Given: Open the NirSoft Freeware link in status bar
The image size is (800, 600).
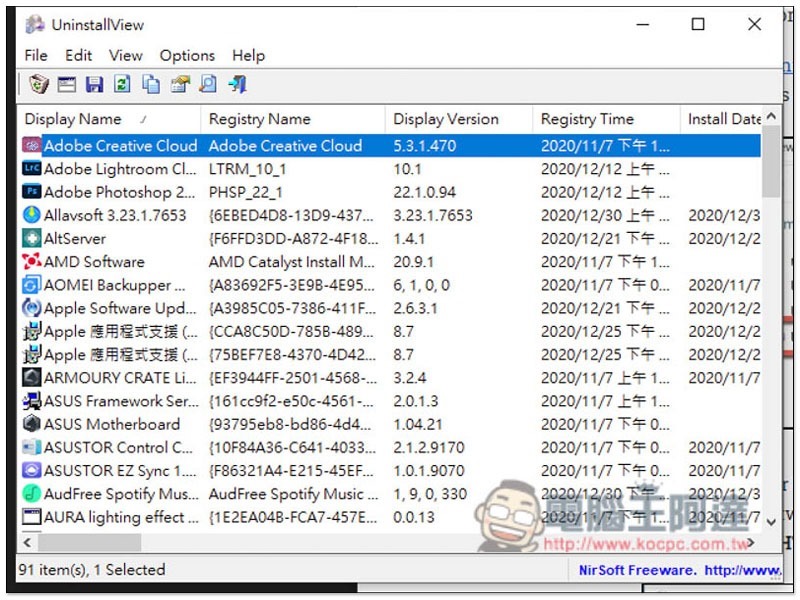Looking at the screenshot, I should point(679,570).
